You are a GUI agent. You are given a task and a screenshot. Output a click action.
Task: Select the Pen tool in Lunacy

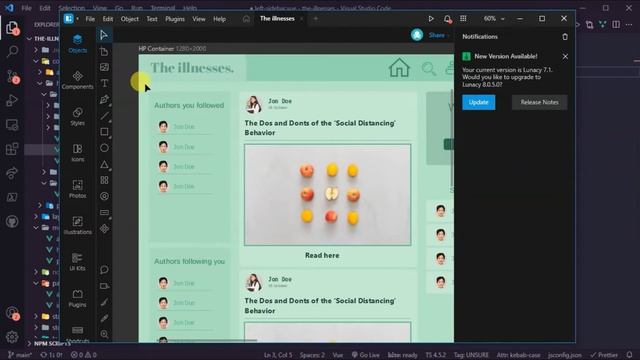(x=104, y=99)
